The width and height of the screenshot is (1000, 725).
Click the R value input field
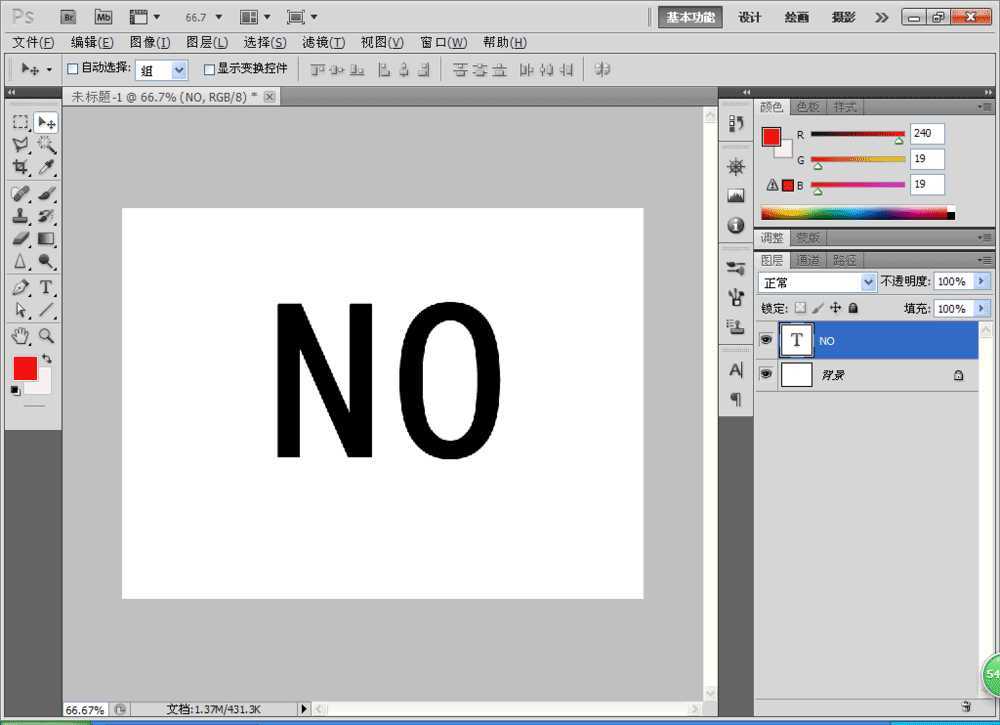[x=926, y=133]
